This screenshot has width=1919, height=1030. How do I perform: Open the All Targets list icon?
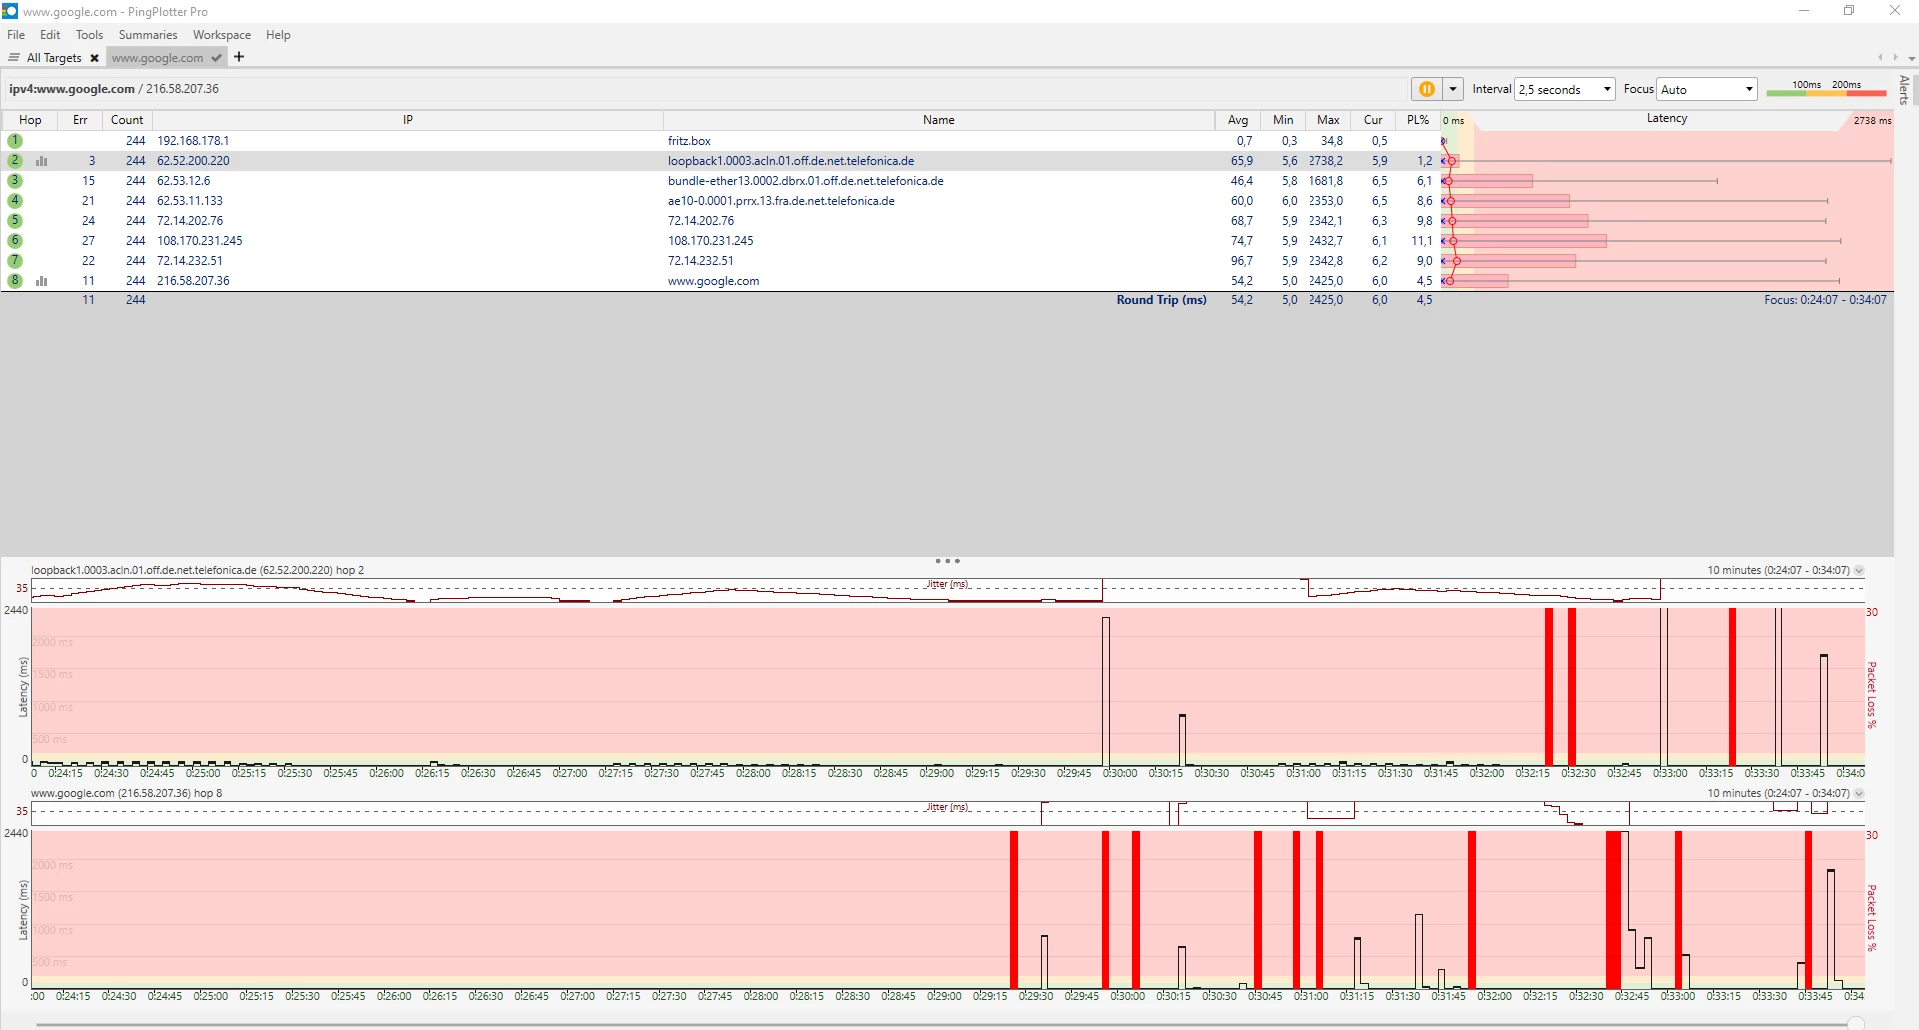coord(14,58)
